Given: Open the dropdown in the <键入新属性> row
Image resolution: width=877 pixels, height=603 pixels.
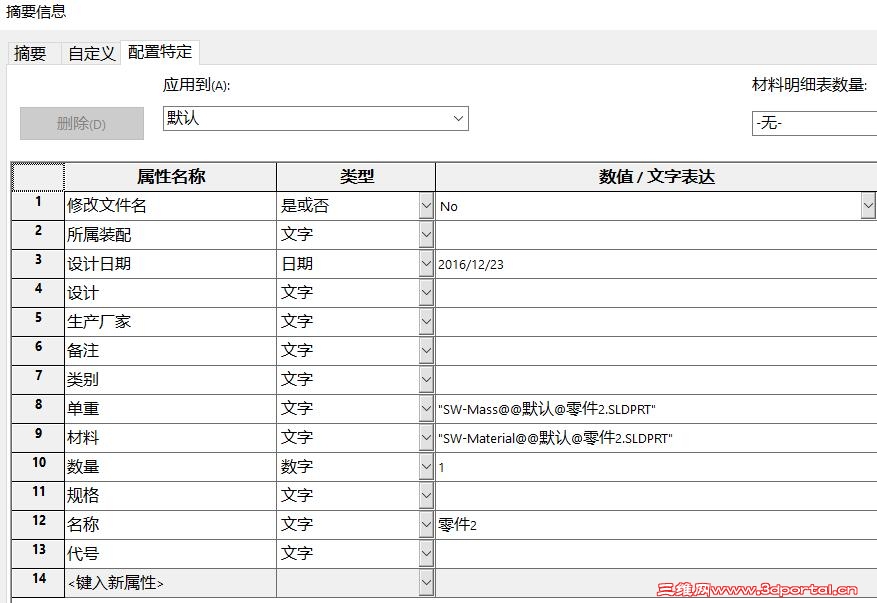Looking at the screenshot, I should 424,582.
